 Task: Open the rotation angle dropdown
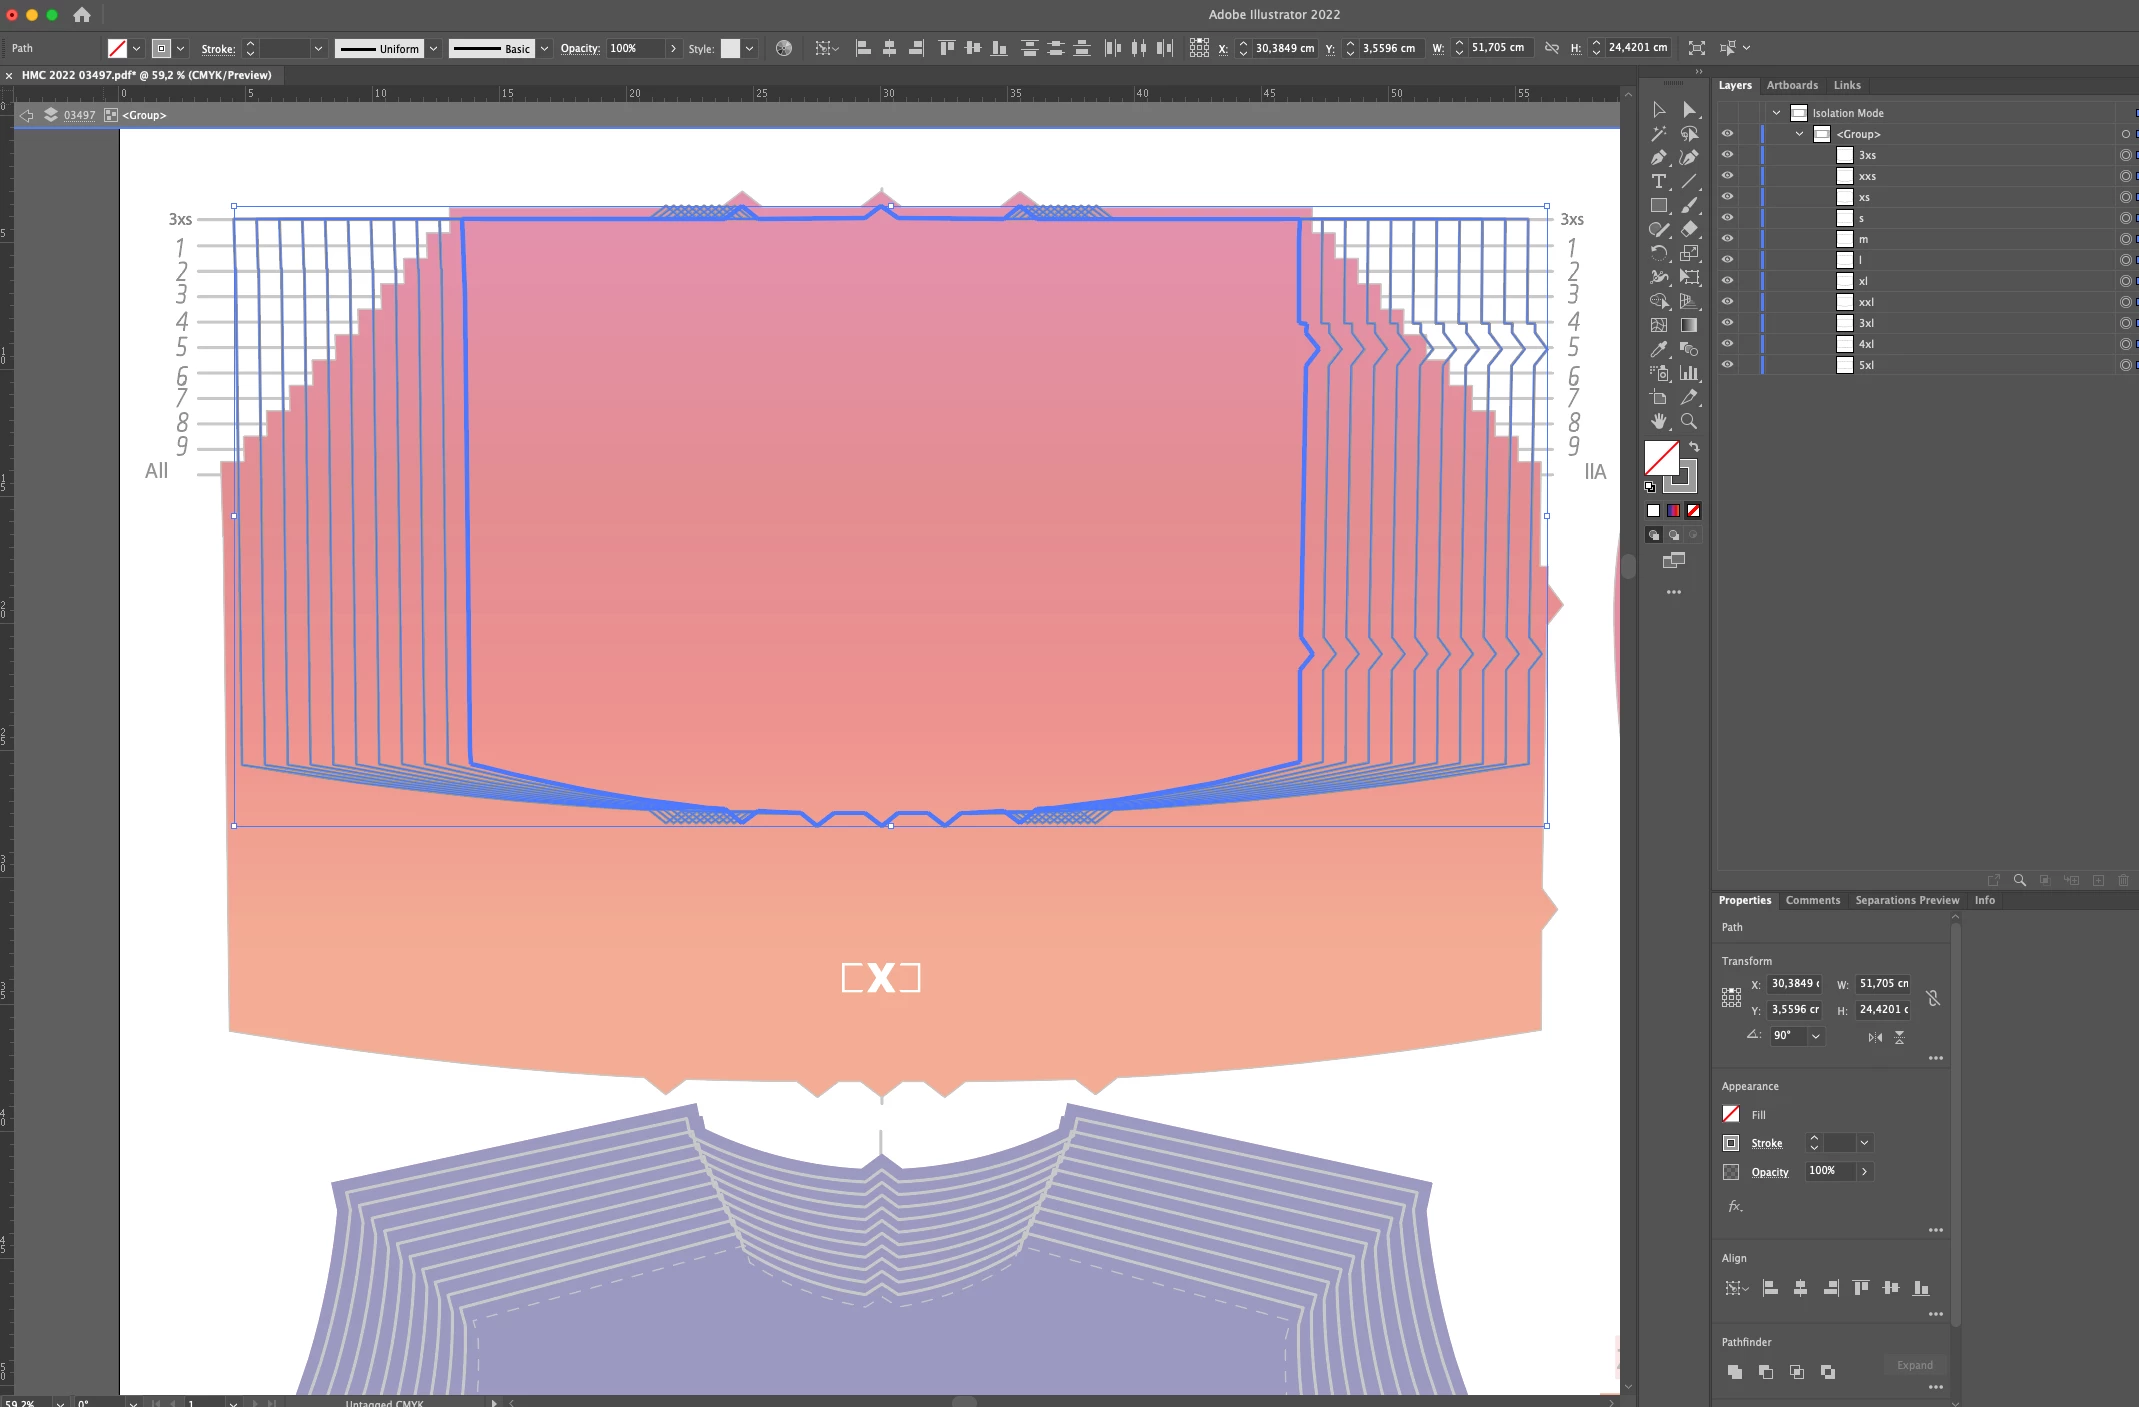pyautogui.click(x=1815, y=1036)
